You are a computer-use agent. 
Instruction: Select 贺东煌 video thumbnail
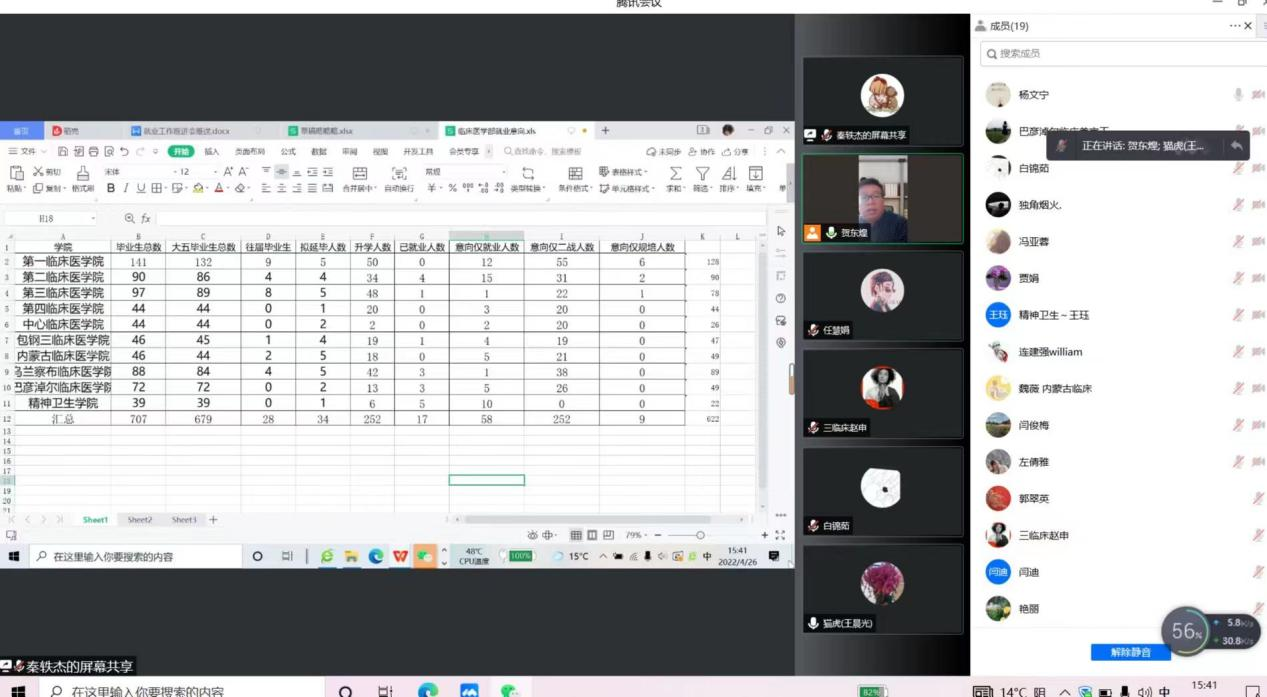(x=883, y=199)
